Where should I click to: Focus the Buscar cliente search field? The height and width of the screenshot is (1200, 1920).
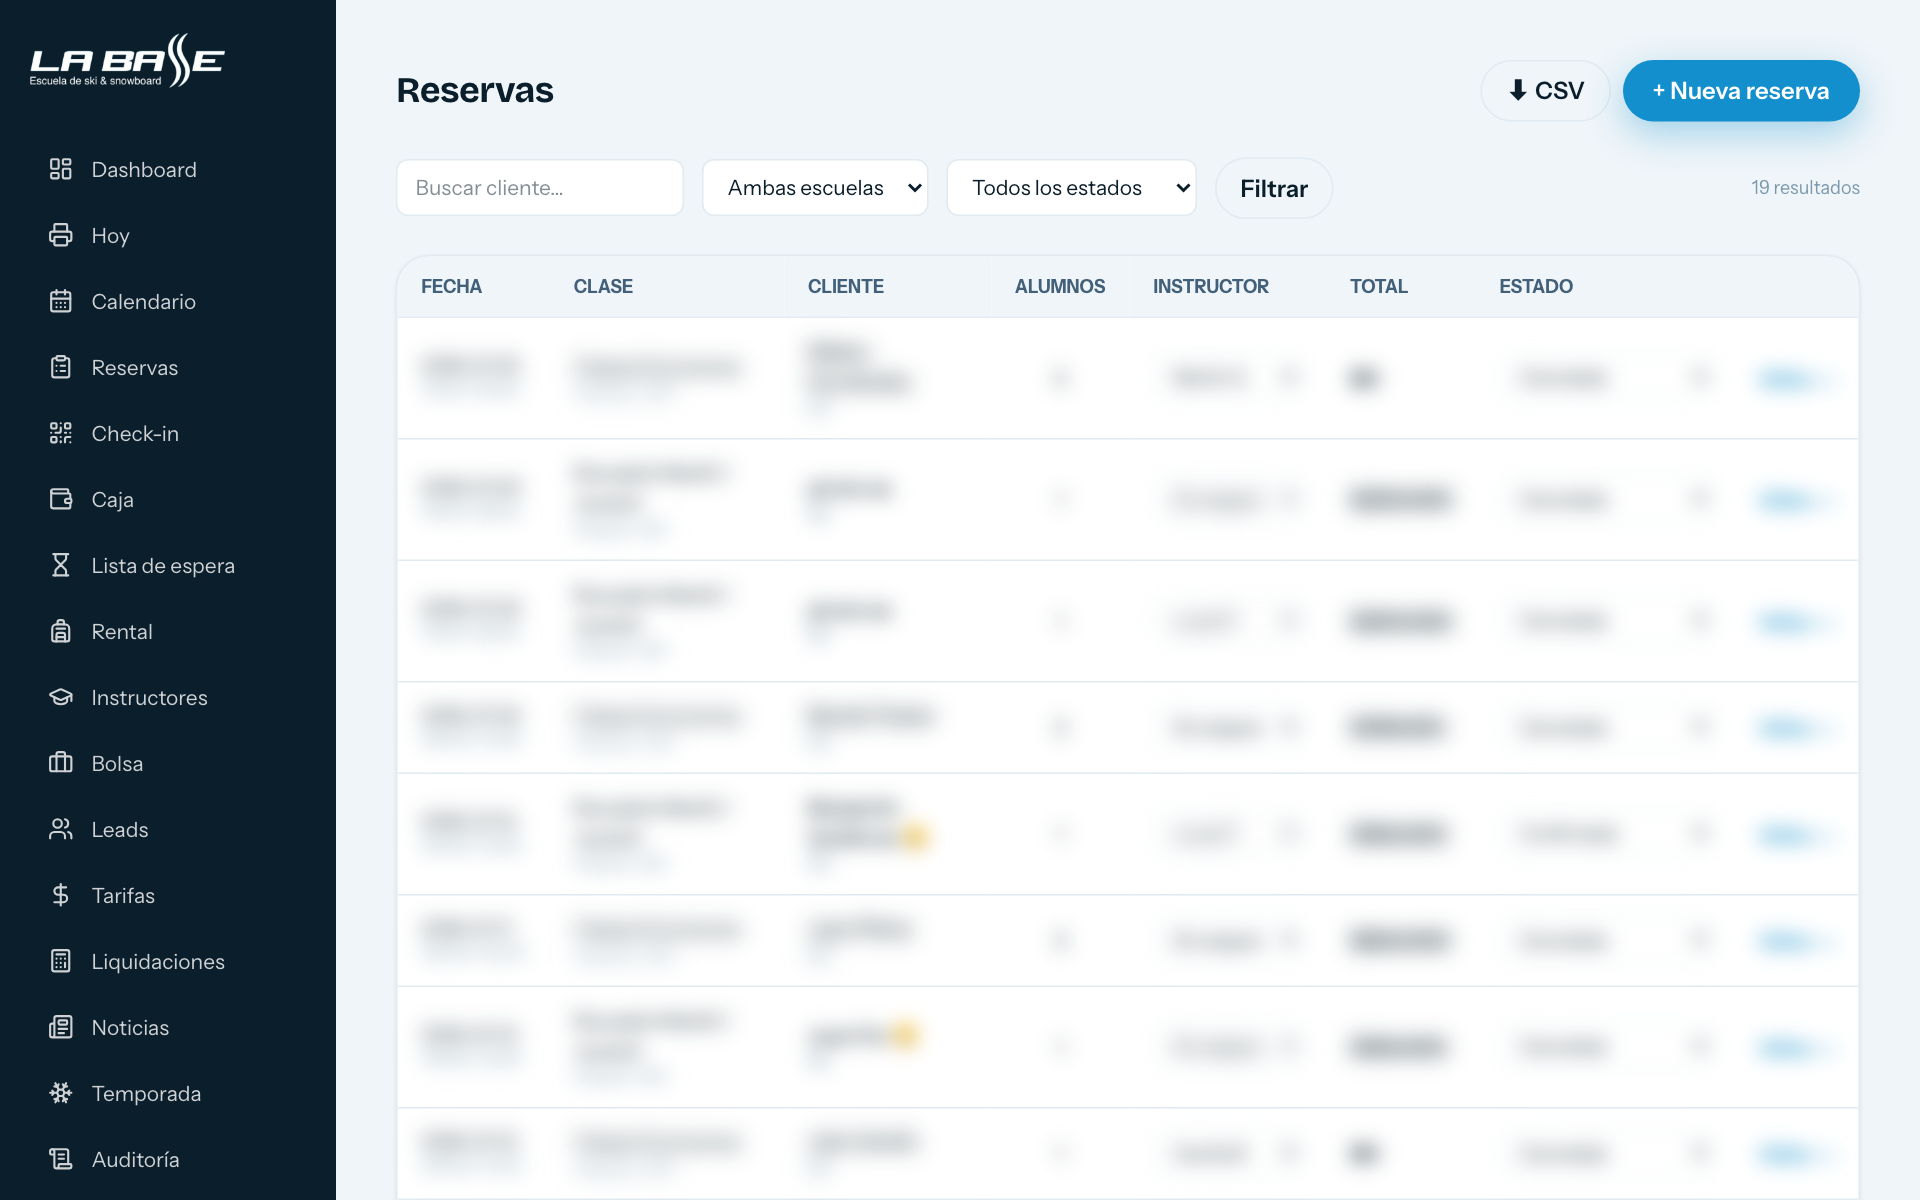(x=540, y=188)
